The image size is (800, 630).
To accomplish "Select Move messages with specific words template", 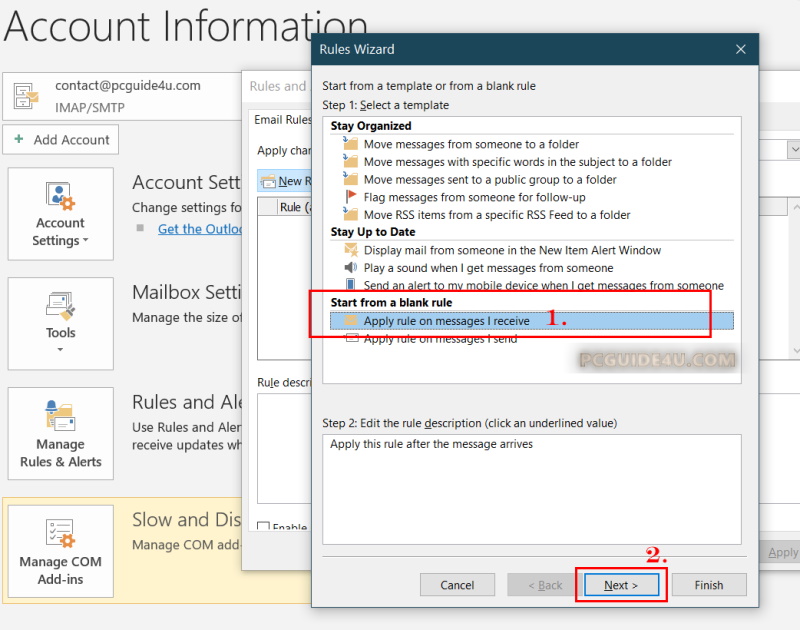I will 517,162.
